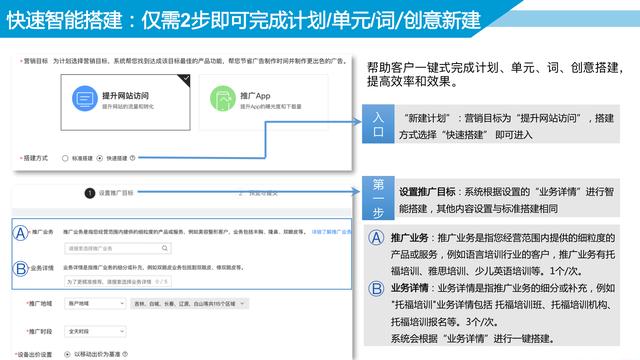Click the blue 入口 label box
Viewport: 640px width, 360px height.
pyautogui.click(x=378, y=124)
